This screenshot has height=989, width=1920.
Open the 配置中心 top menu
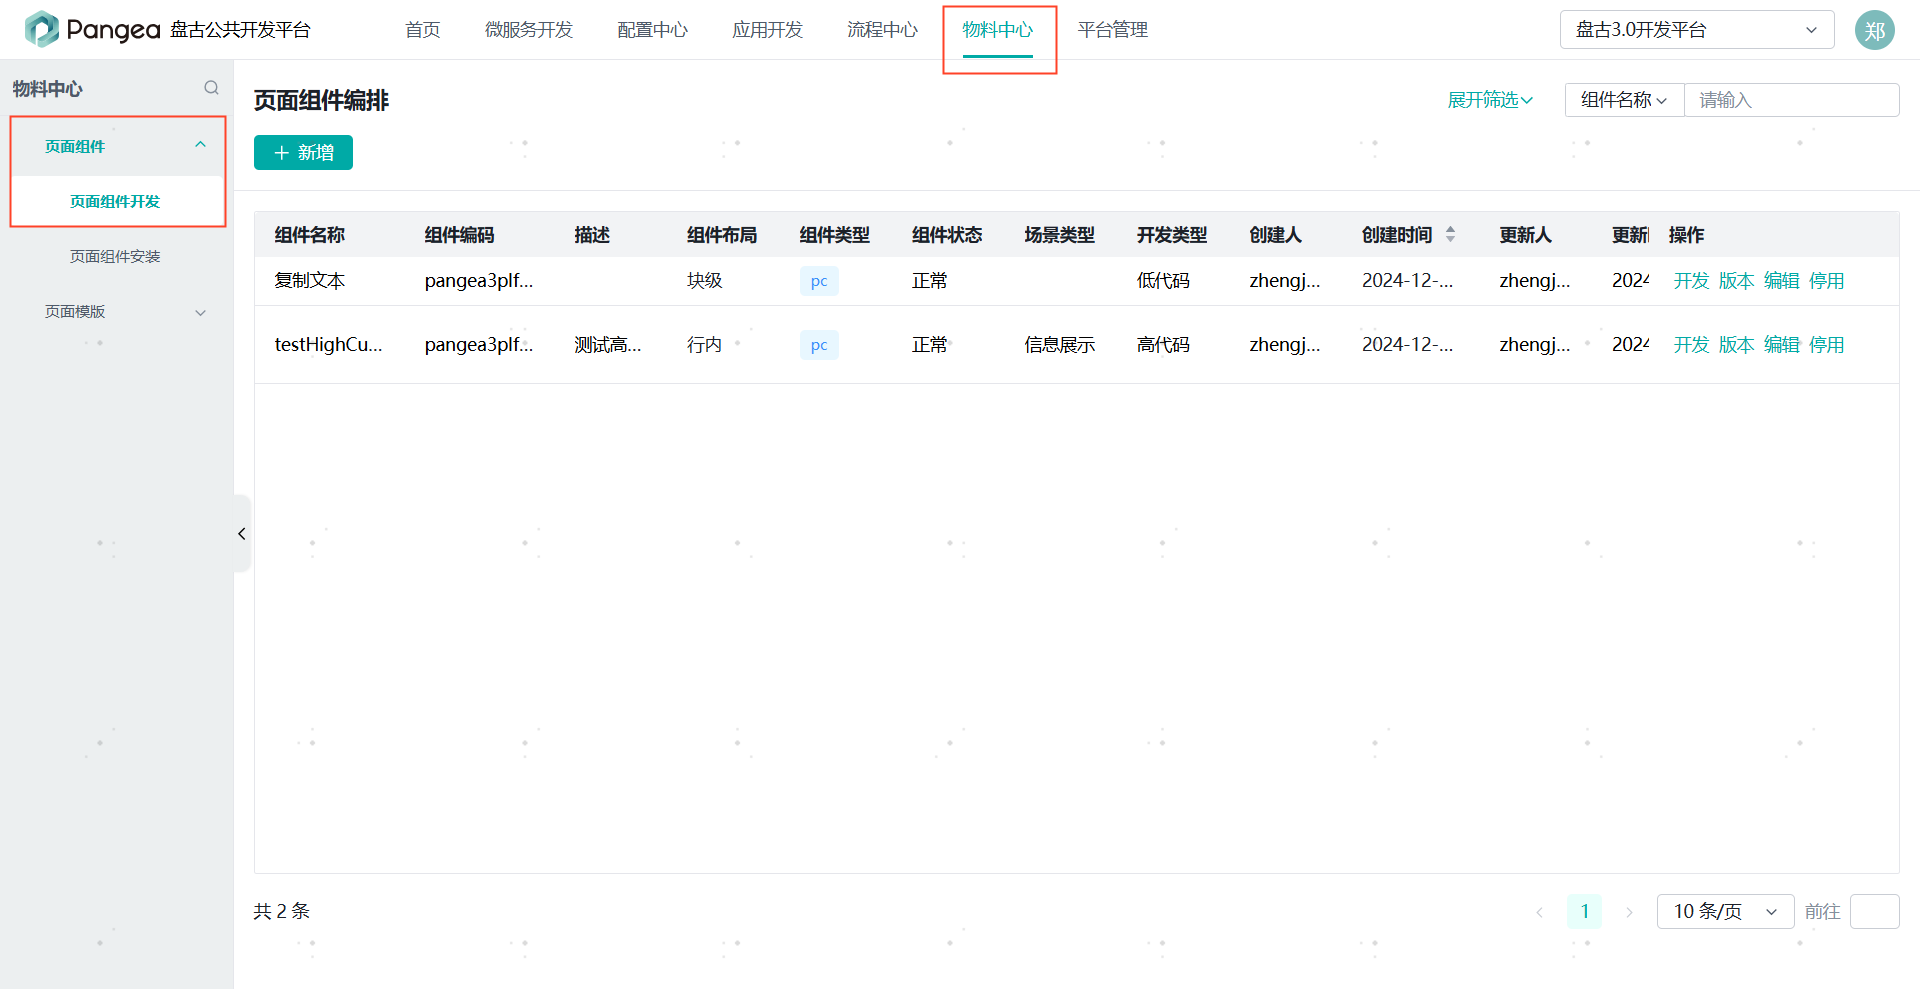[x=652, y=30]
